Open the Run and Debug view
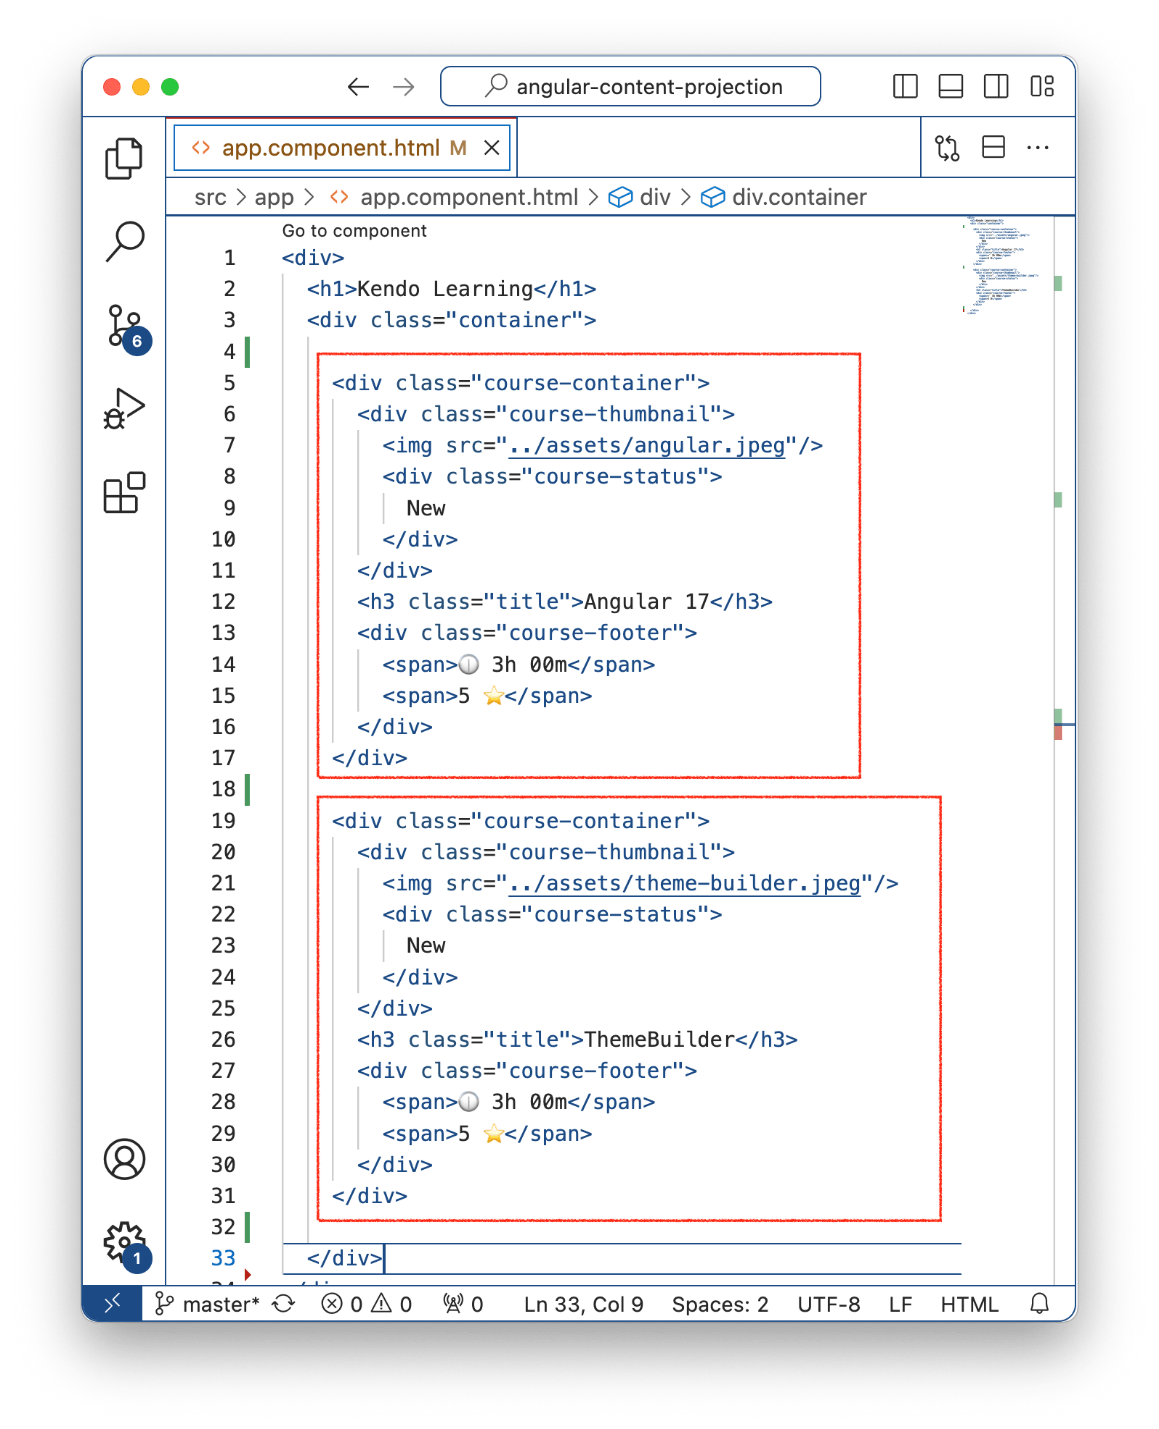 124,409
